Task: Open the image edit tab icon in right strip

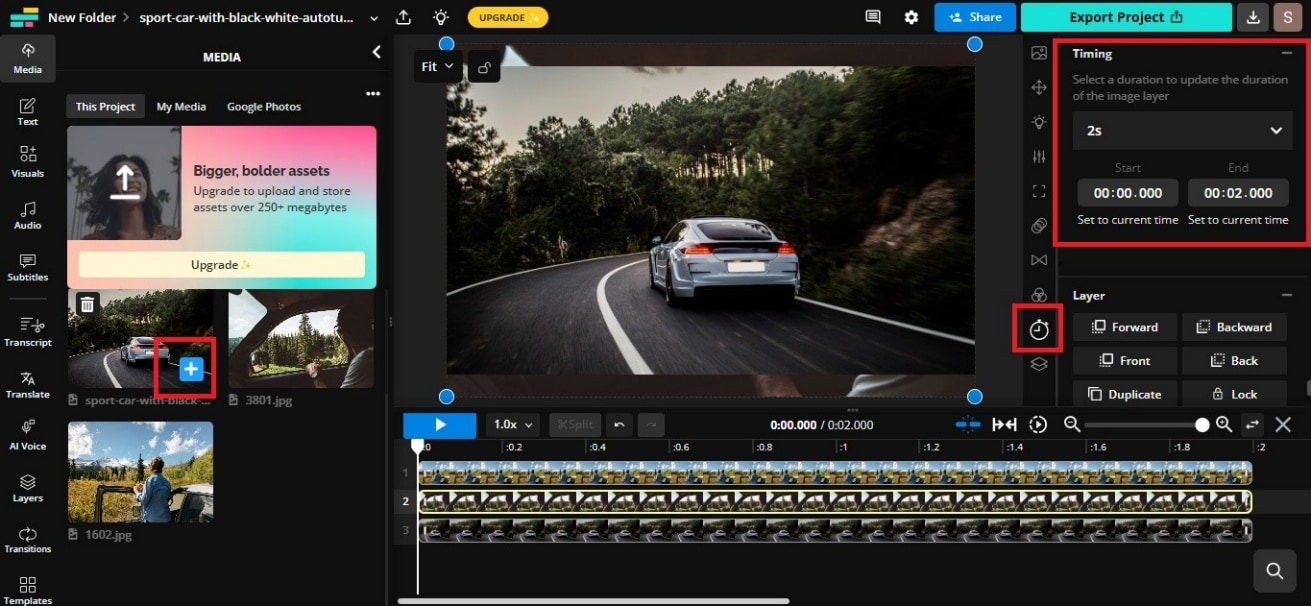Action: pos(1039,53)
